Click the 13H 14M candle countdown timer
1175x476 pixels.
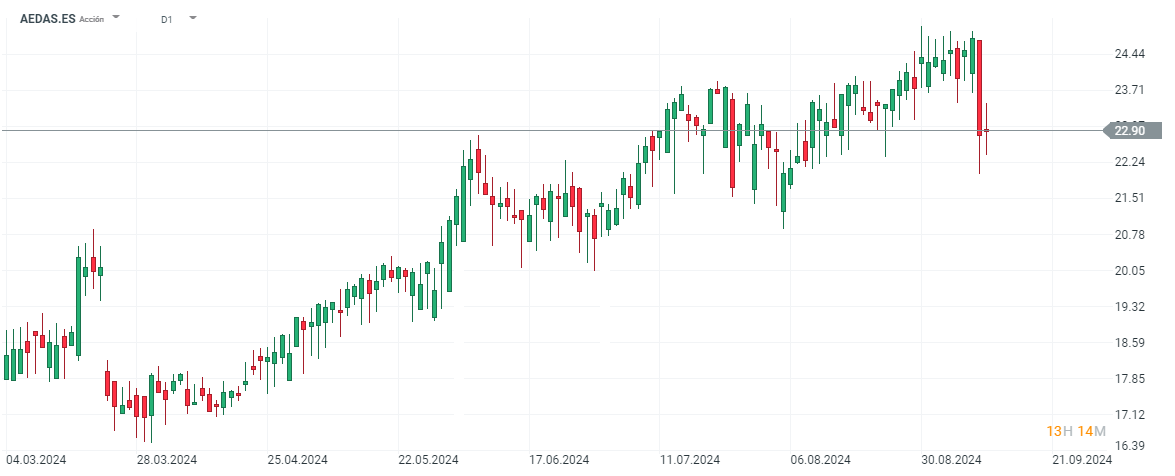(1075, 431)
